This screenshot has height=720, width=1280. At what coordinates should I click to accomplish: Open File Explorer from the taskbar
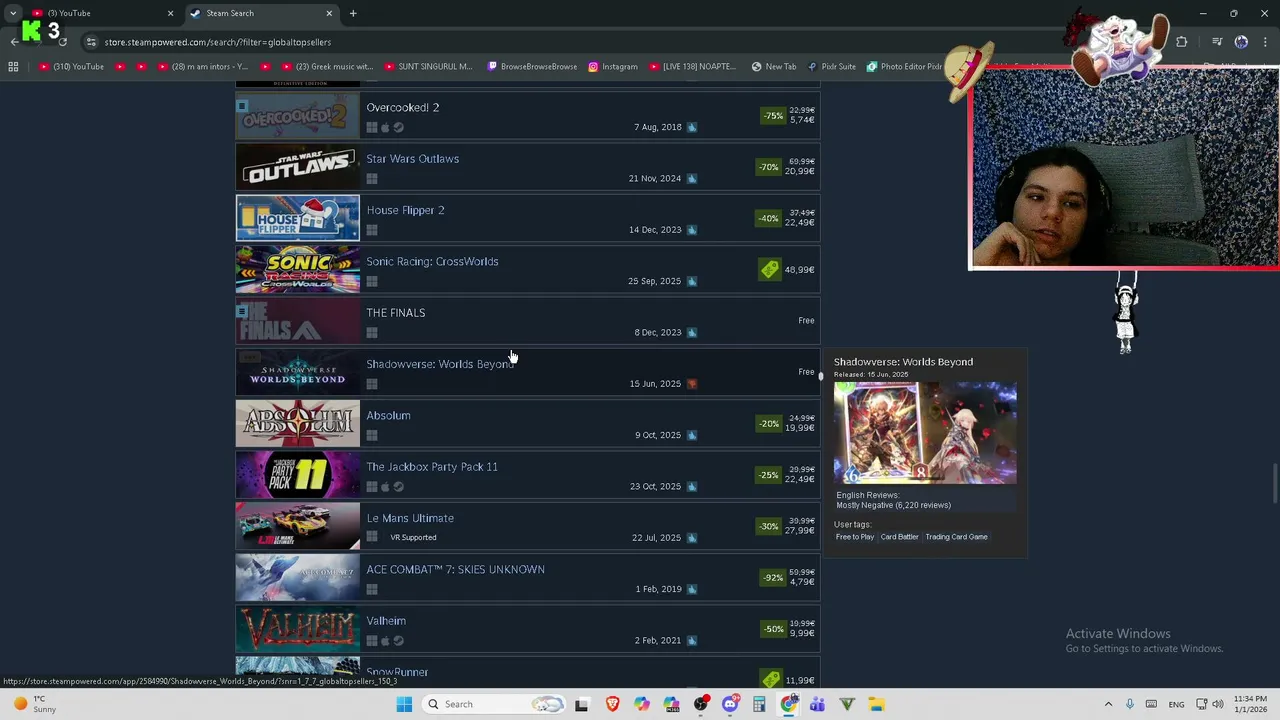(x=876, y=704)
